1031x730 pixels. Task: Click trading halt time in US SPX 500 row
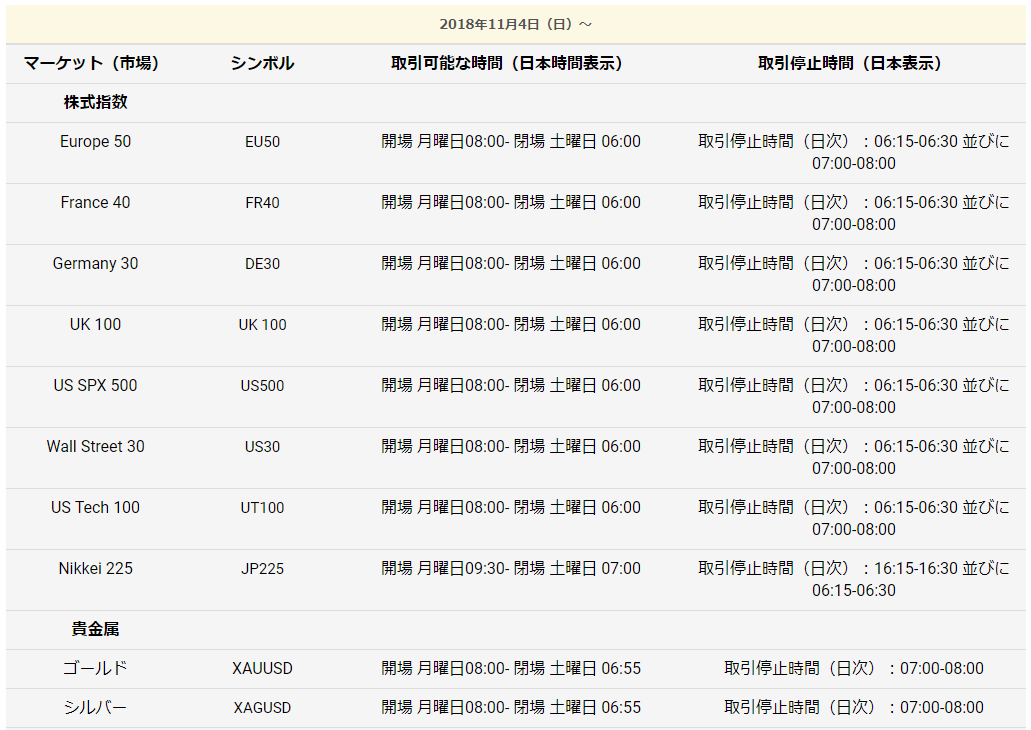click(853, 396)
